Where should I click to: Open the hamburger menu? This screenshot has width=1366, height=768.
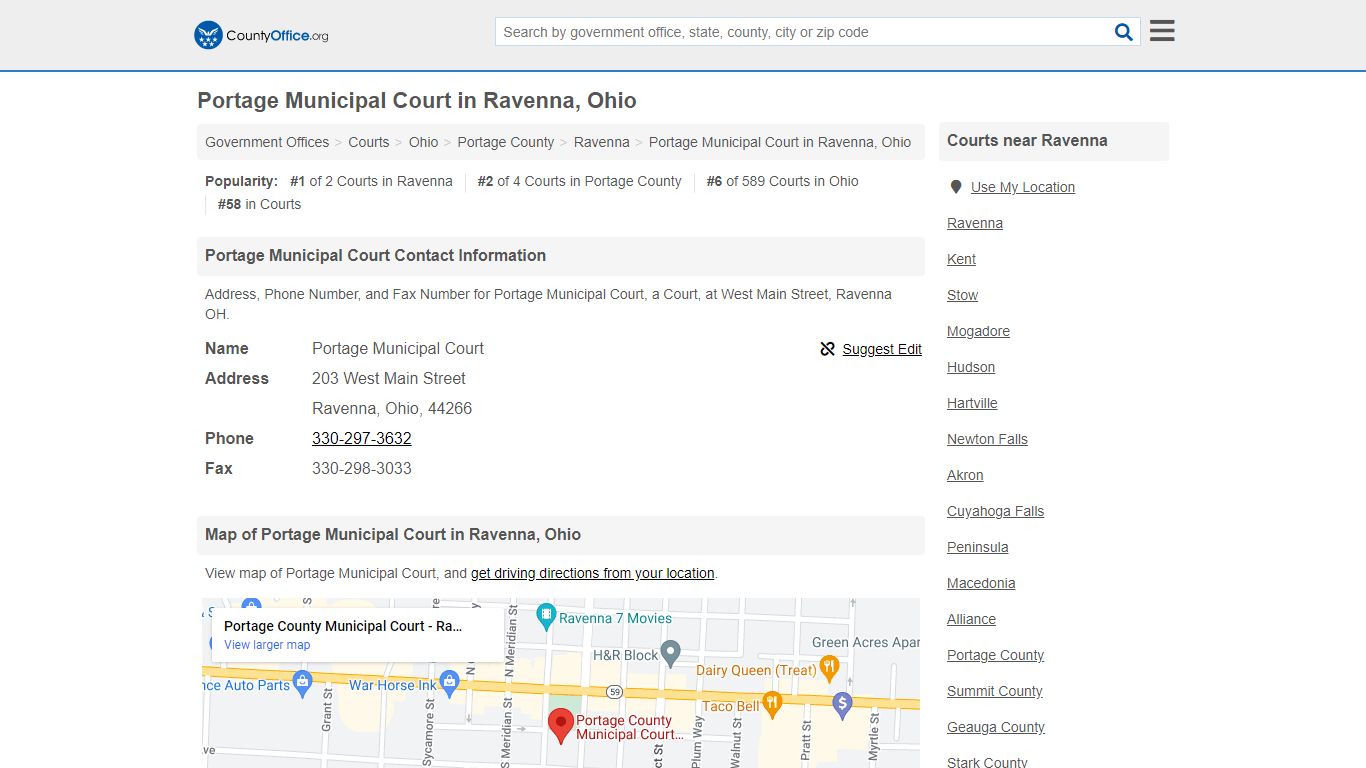1162,31
